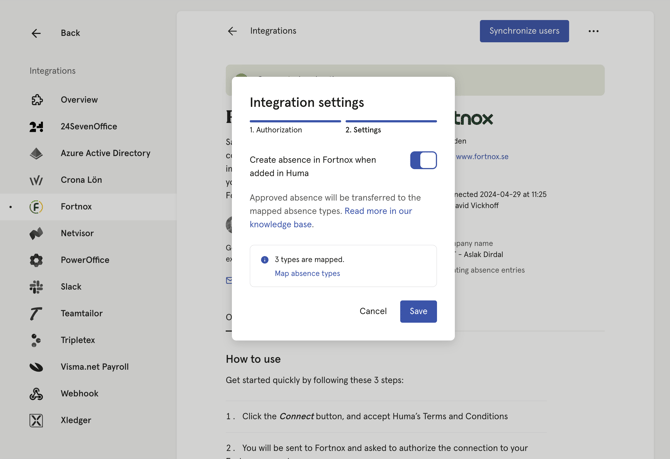
Task: Toggle Create absence in Fortnox switch
Action: (x=423, y=160)
